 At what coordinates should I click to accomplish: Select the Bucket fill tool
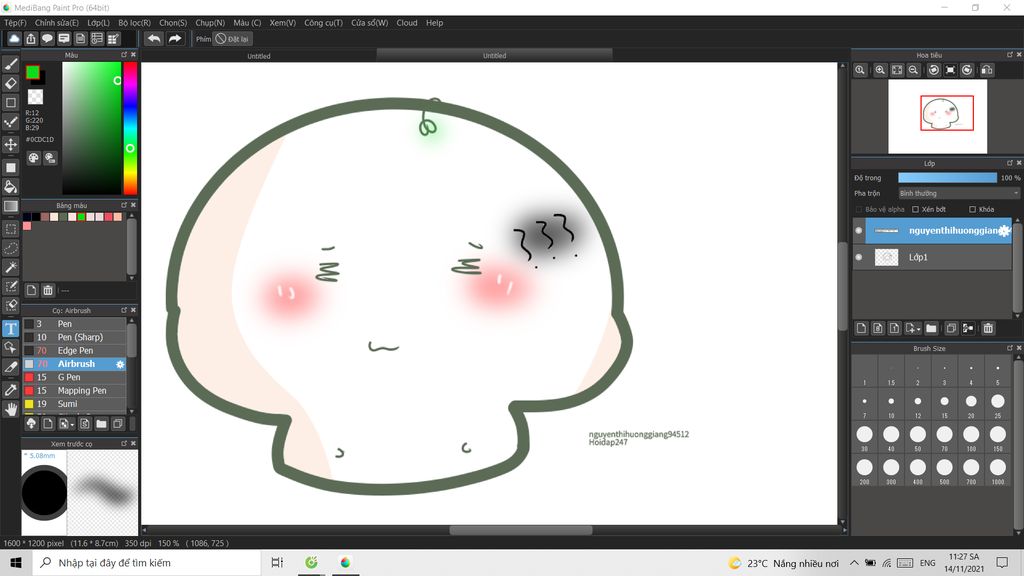[10, 187]
